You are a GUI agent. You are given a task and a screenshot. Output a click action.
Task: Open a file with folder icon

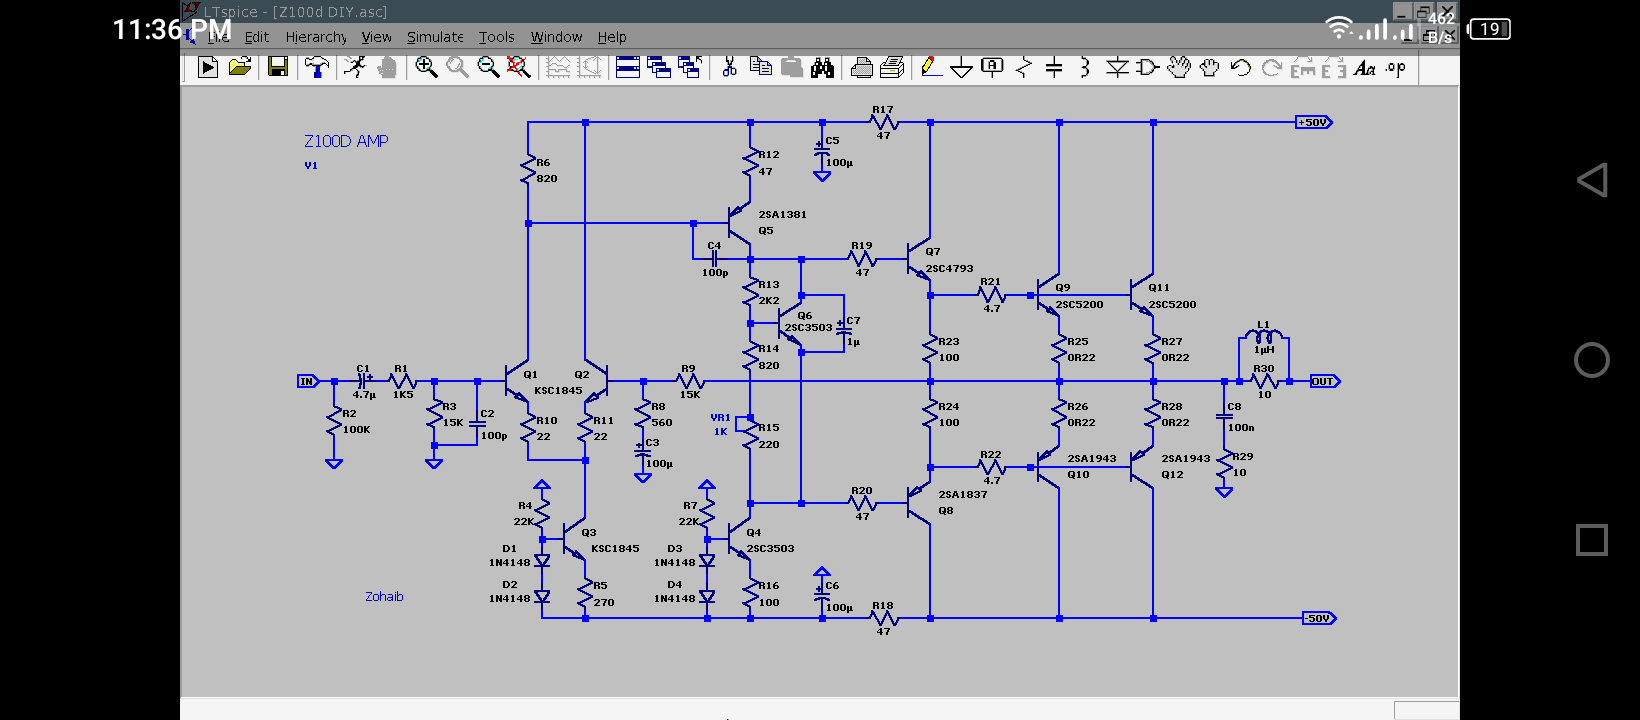click(x=240, y=67)
